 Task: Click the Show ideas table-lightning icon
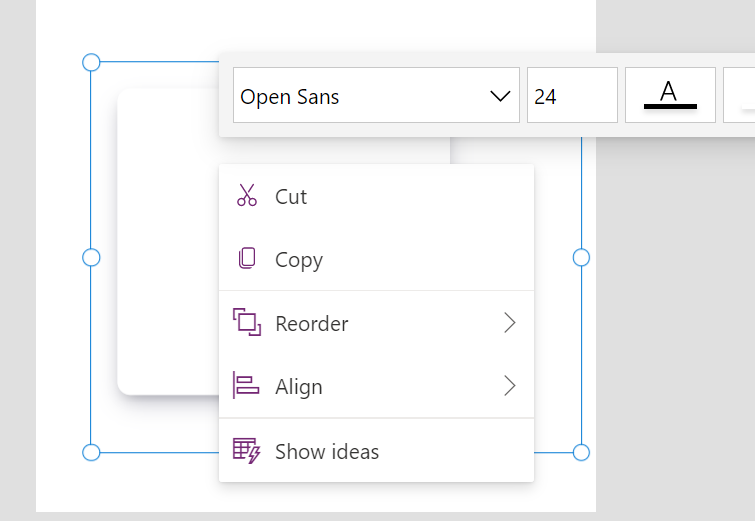tap(247, 450)
